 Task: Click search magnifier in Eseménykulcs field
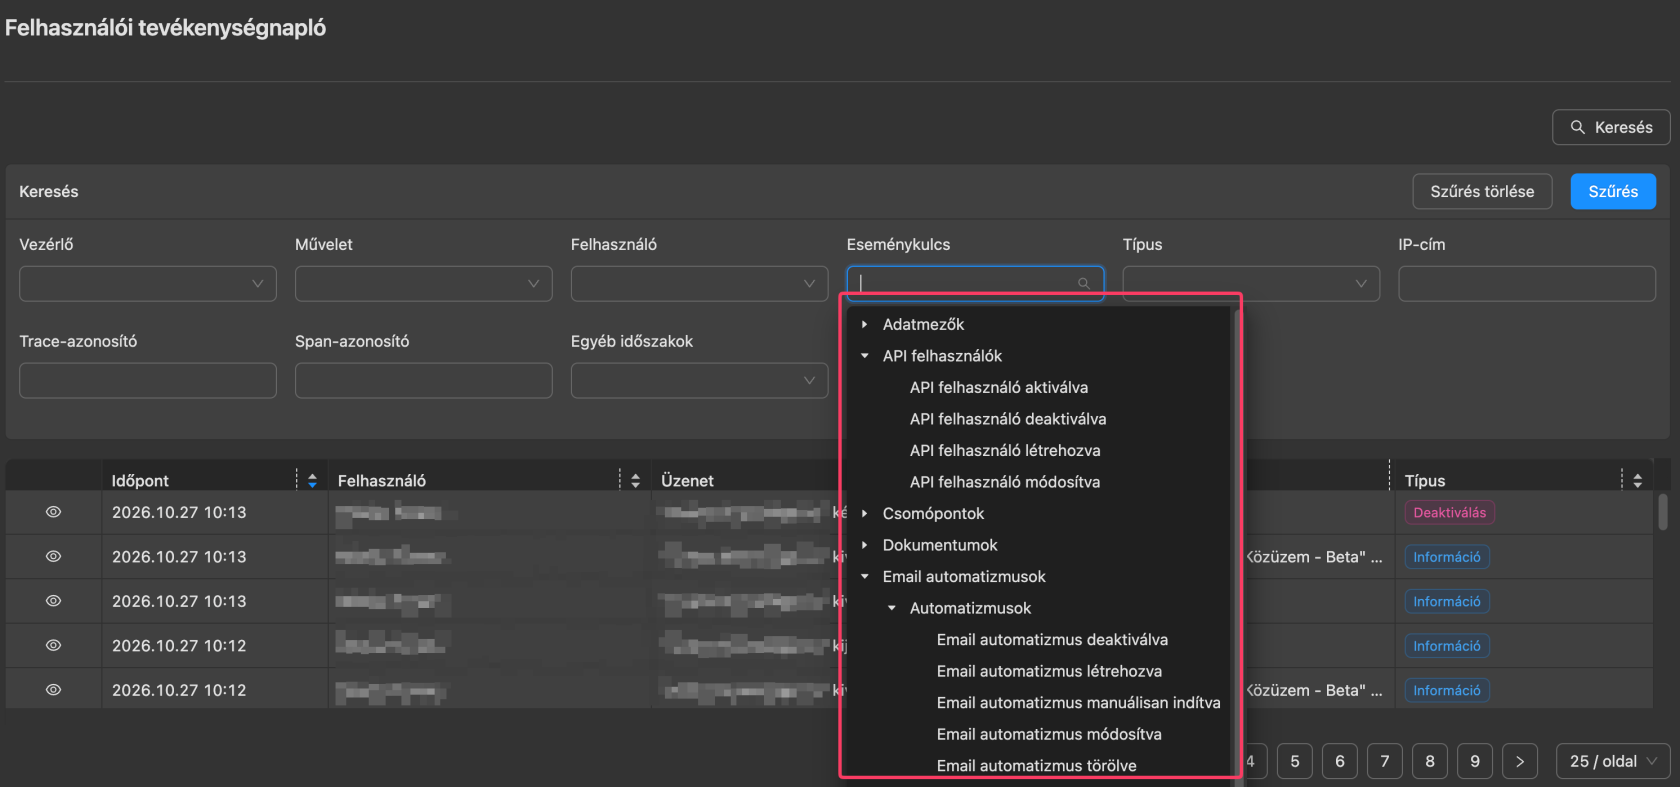pos(1084,284)
